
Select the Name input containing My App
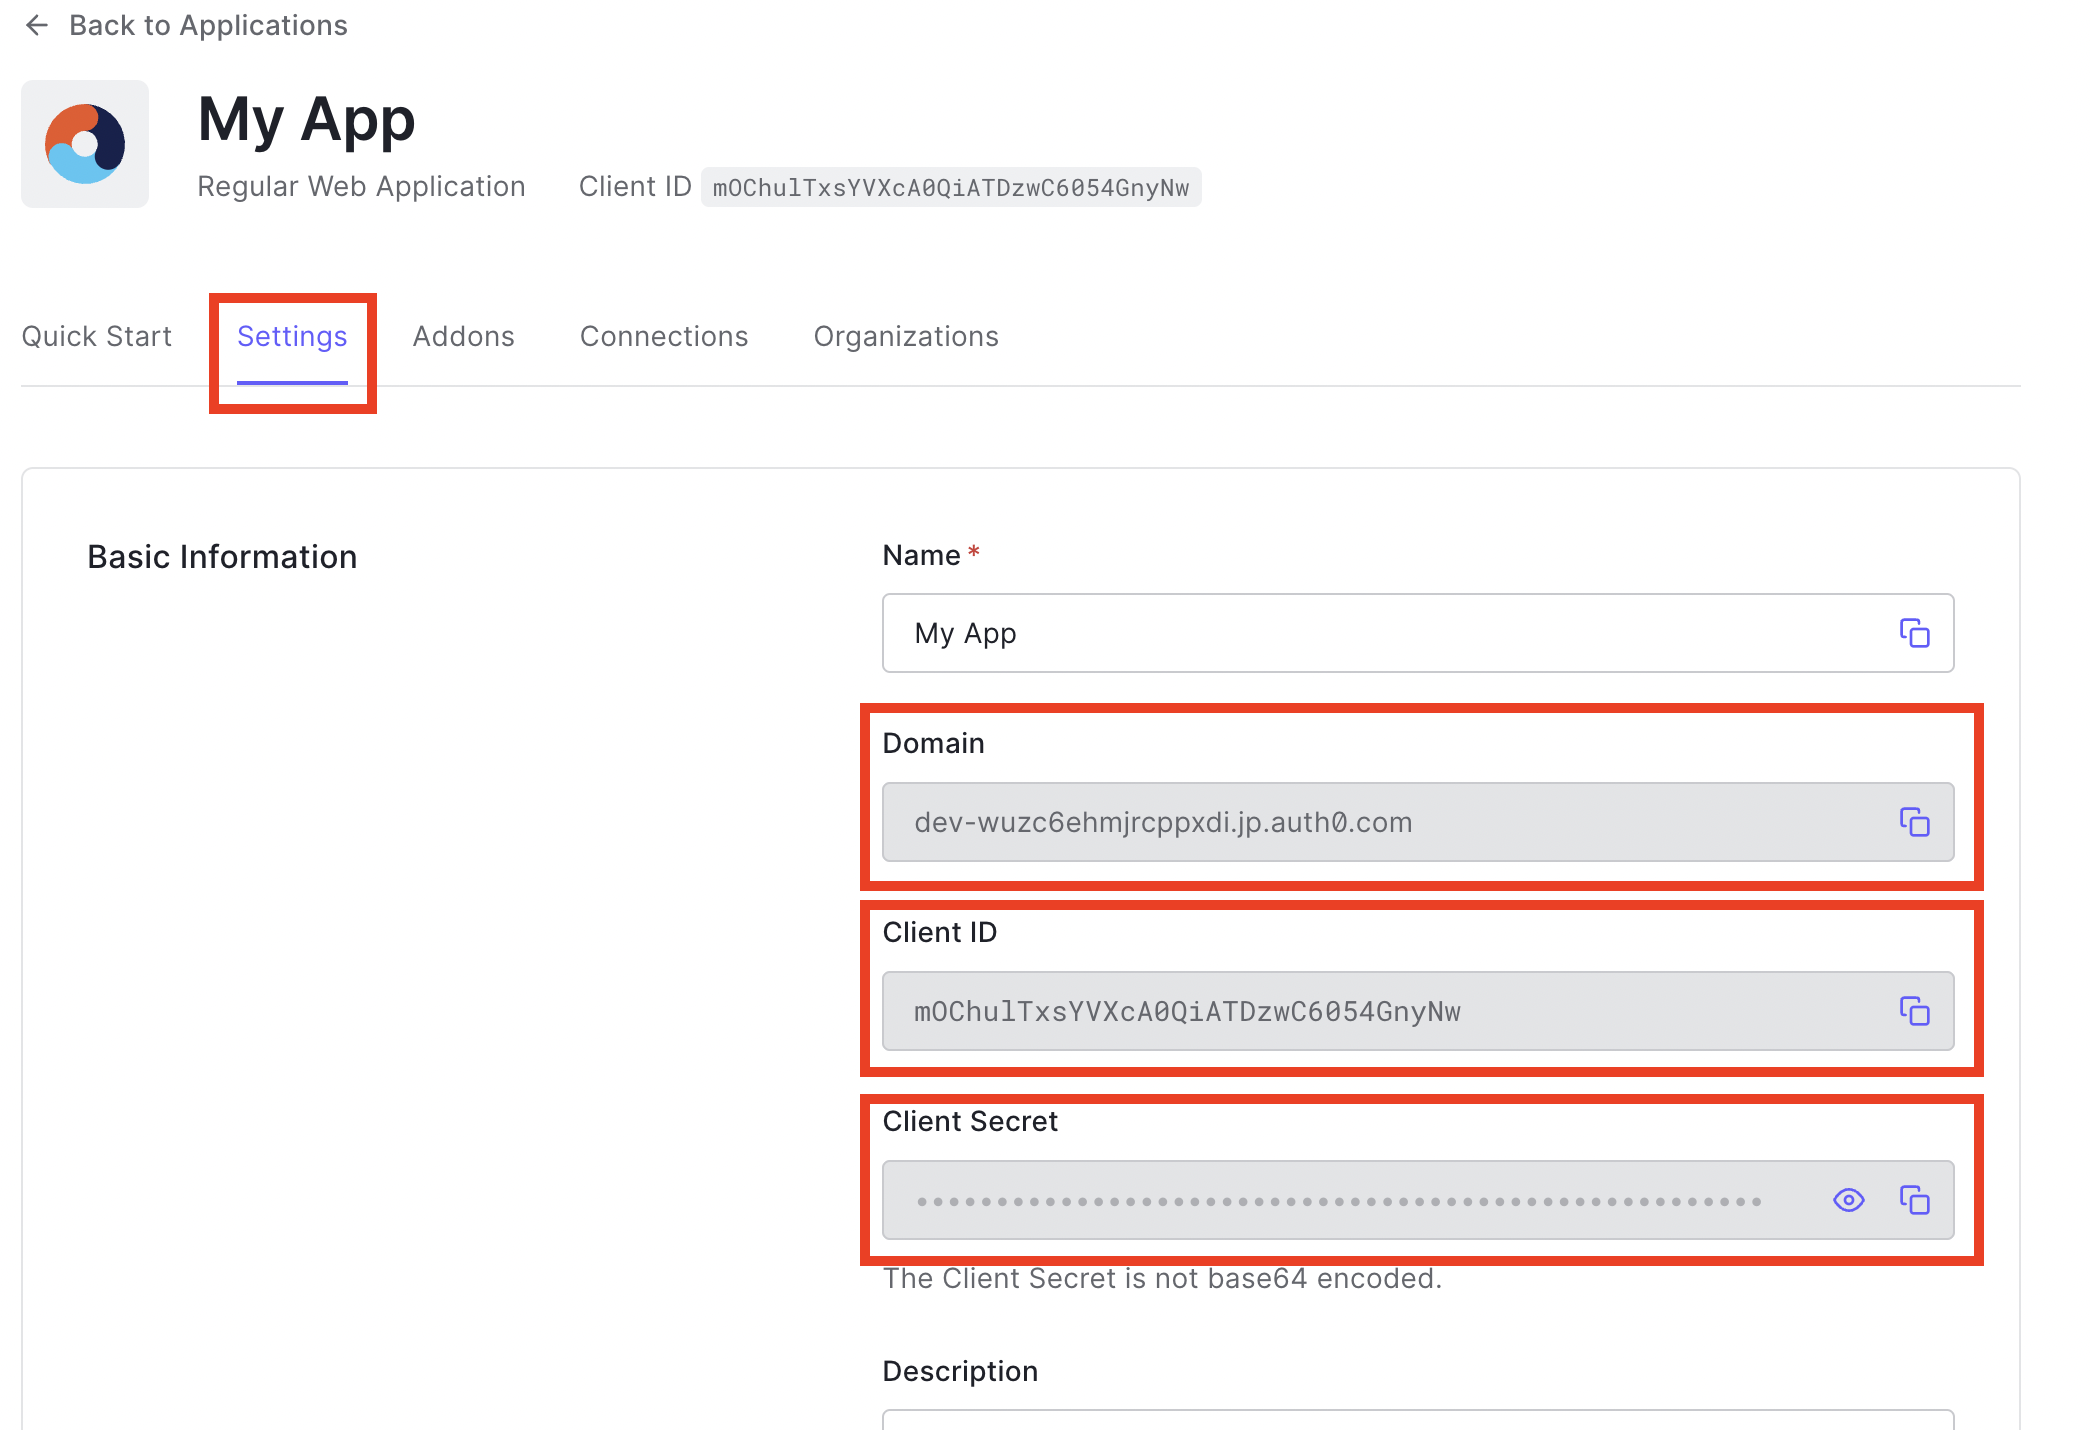coord(1300,633)
